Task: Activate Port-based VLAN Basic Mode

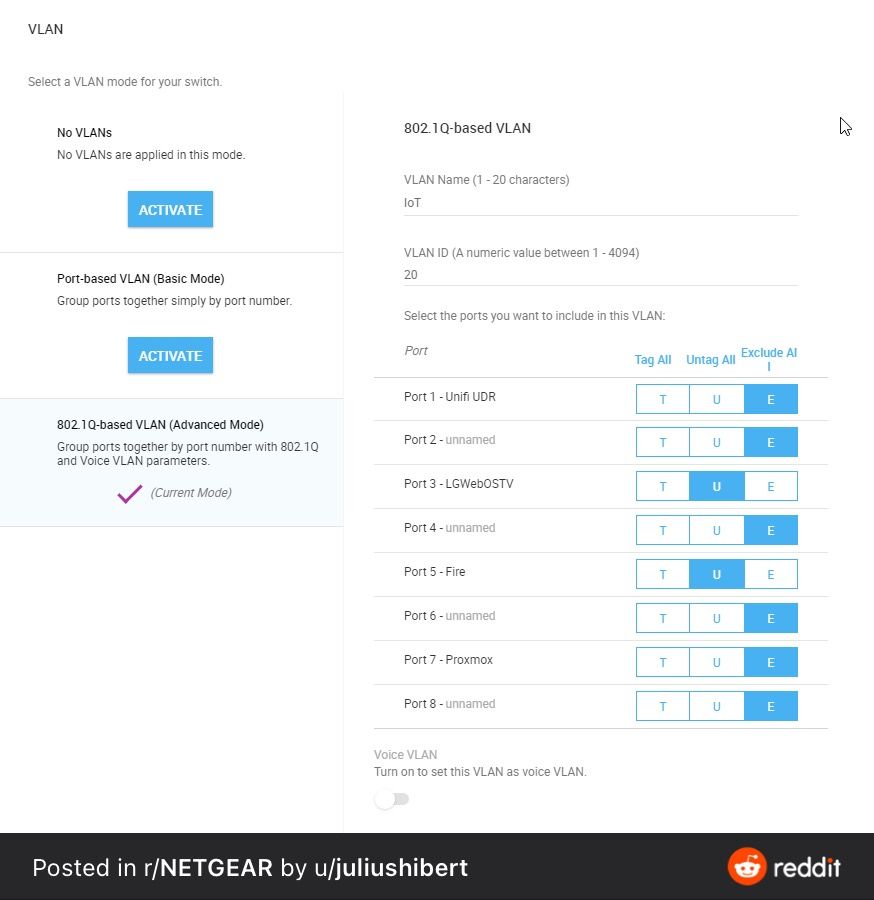Action: tap(170, 356)
